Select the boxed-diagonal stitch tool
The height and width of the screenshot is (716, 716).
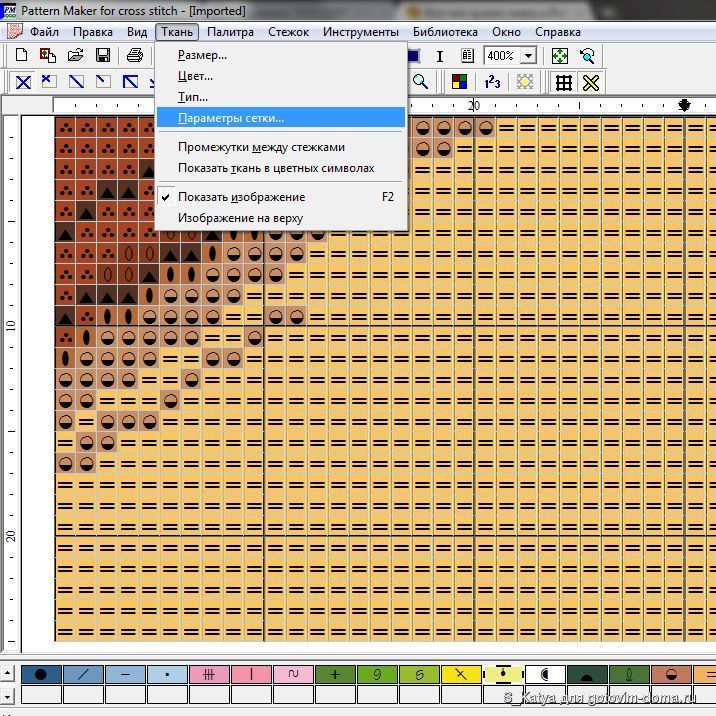tap(130, 82)
